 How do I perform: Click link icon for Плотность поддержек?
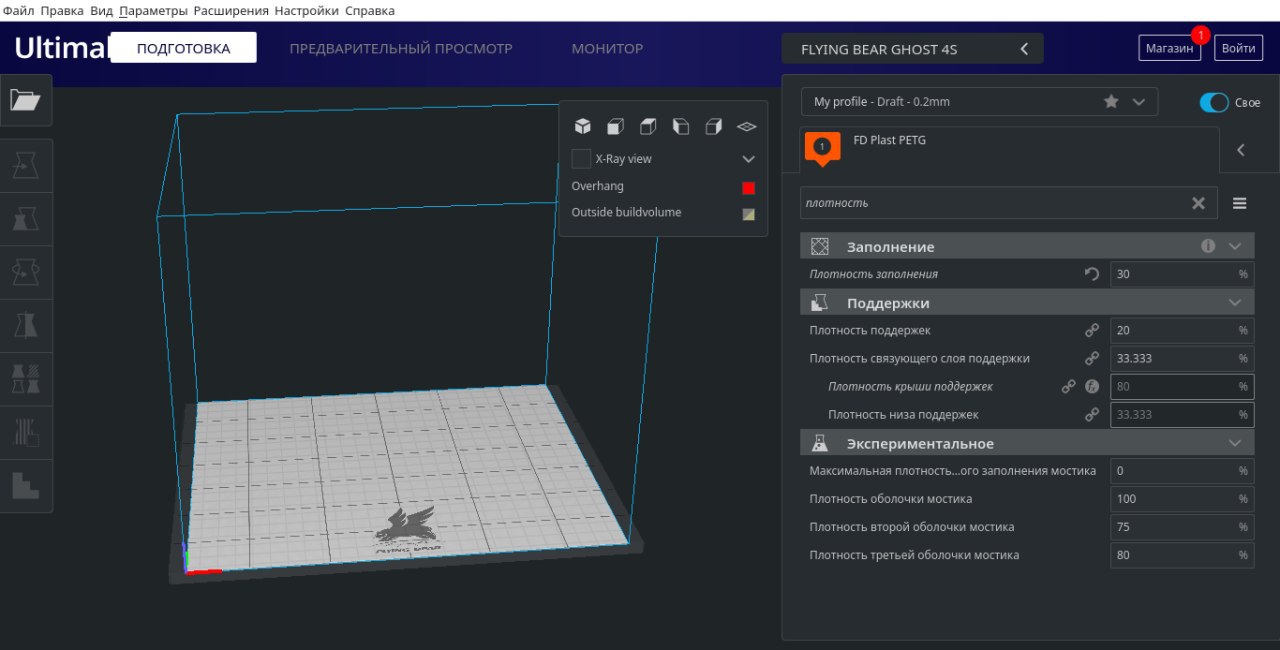1092,330
